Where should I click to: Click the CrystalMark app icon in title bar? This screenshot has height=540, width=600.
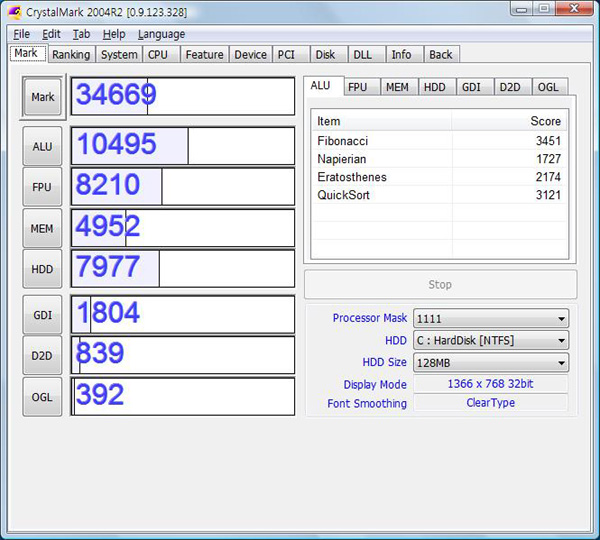[15, 13]
